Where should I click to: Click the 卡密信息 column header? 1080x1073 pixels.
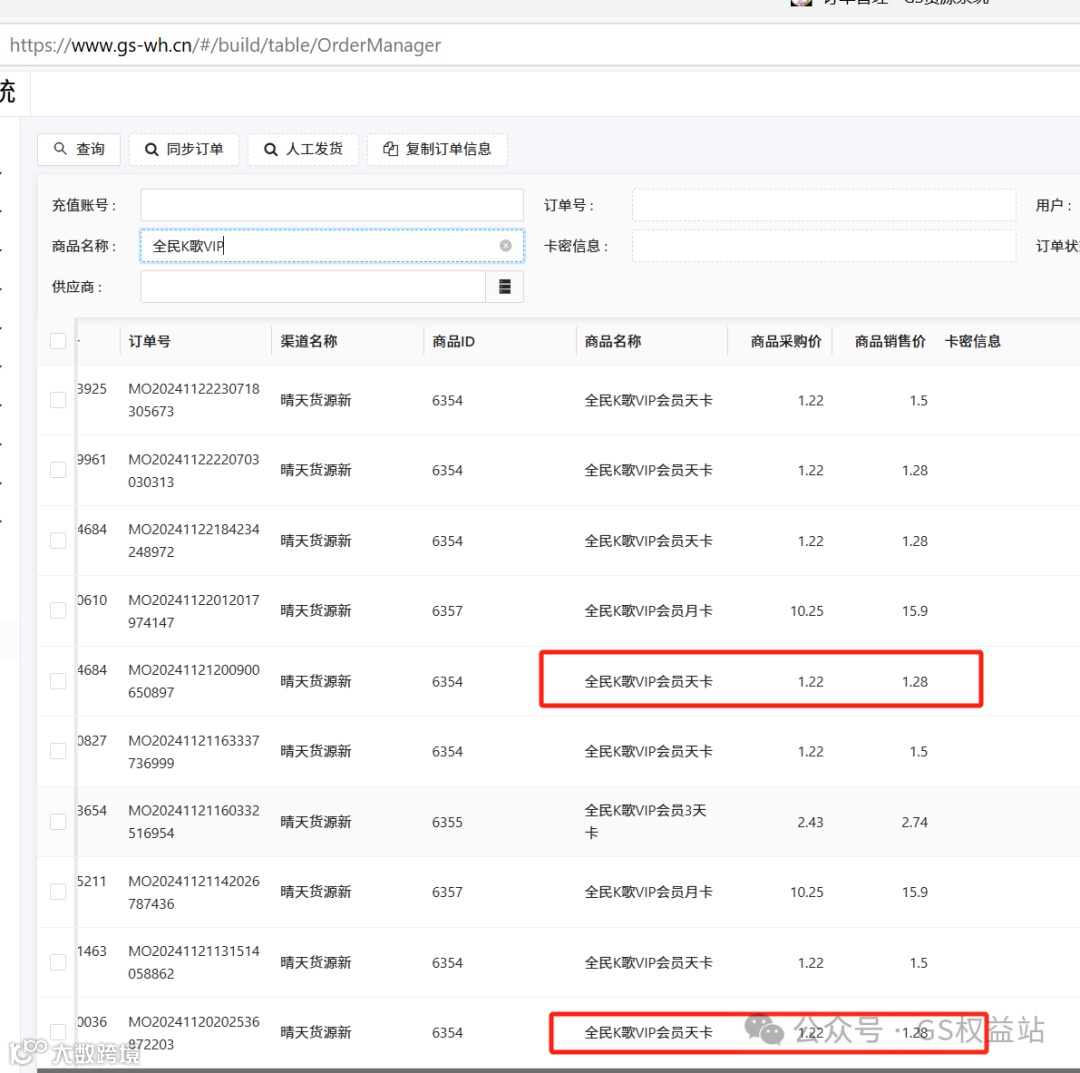point(973,342)
